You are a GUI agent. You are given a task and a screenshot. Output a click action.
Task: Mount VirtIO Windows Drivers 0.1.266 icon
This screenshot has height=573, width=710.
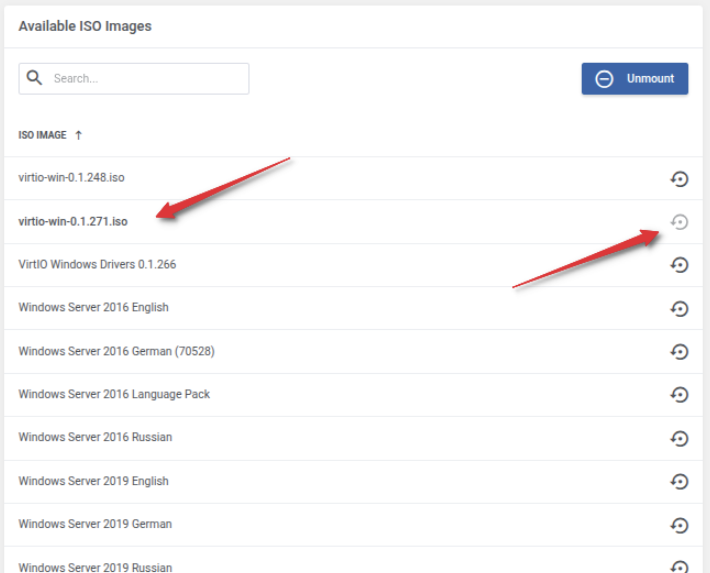click(x=679, y=265)
